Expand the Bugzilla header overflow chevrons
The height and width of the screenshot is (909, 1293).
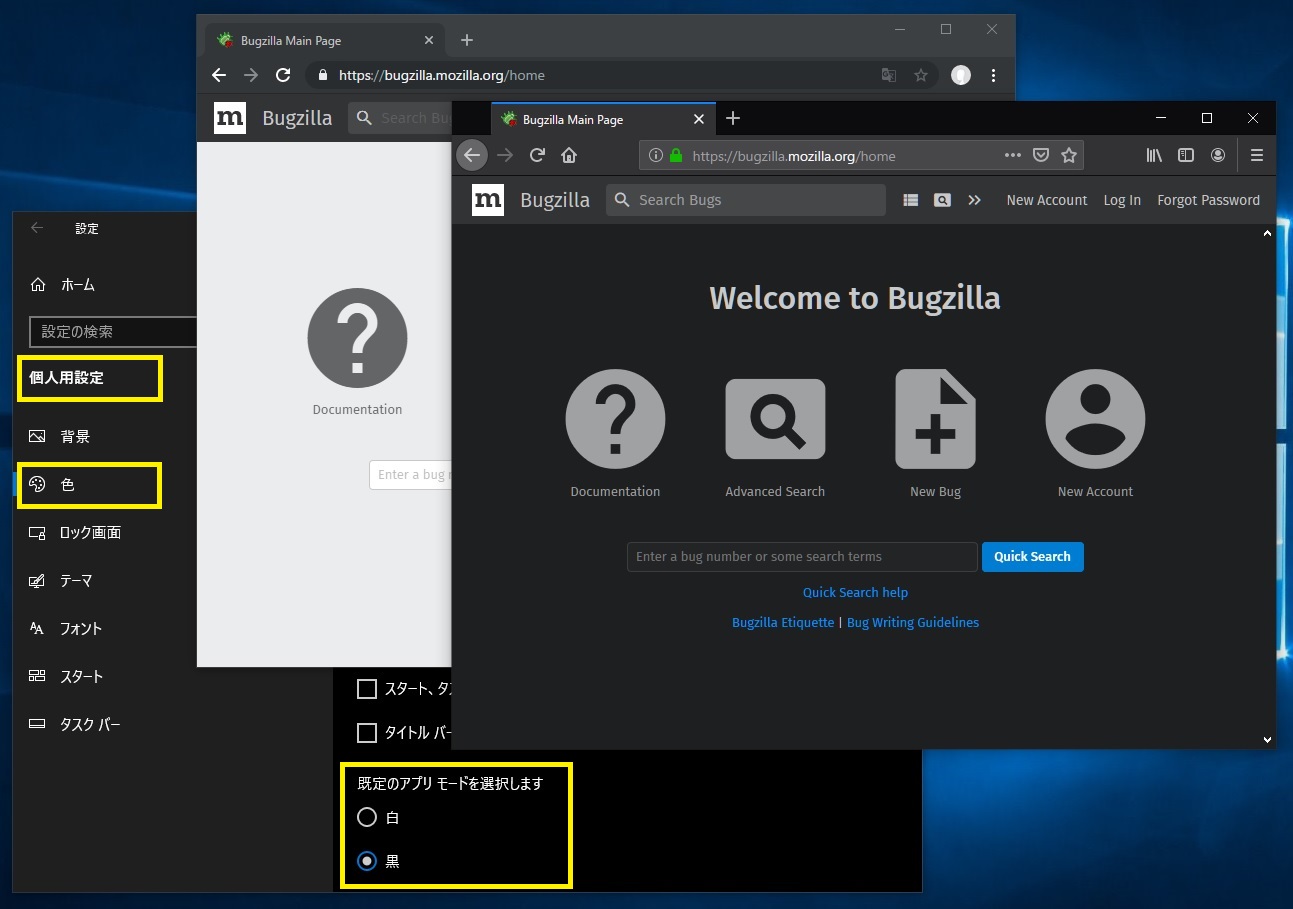(974, 200)
